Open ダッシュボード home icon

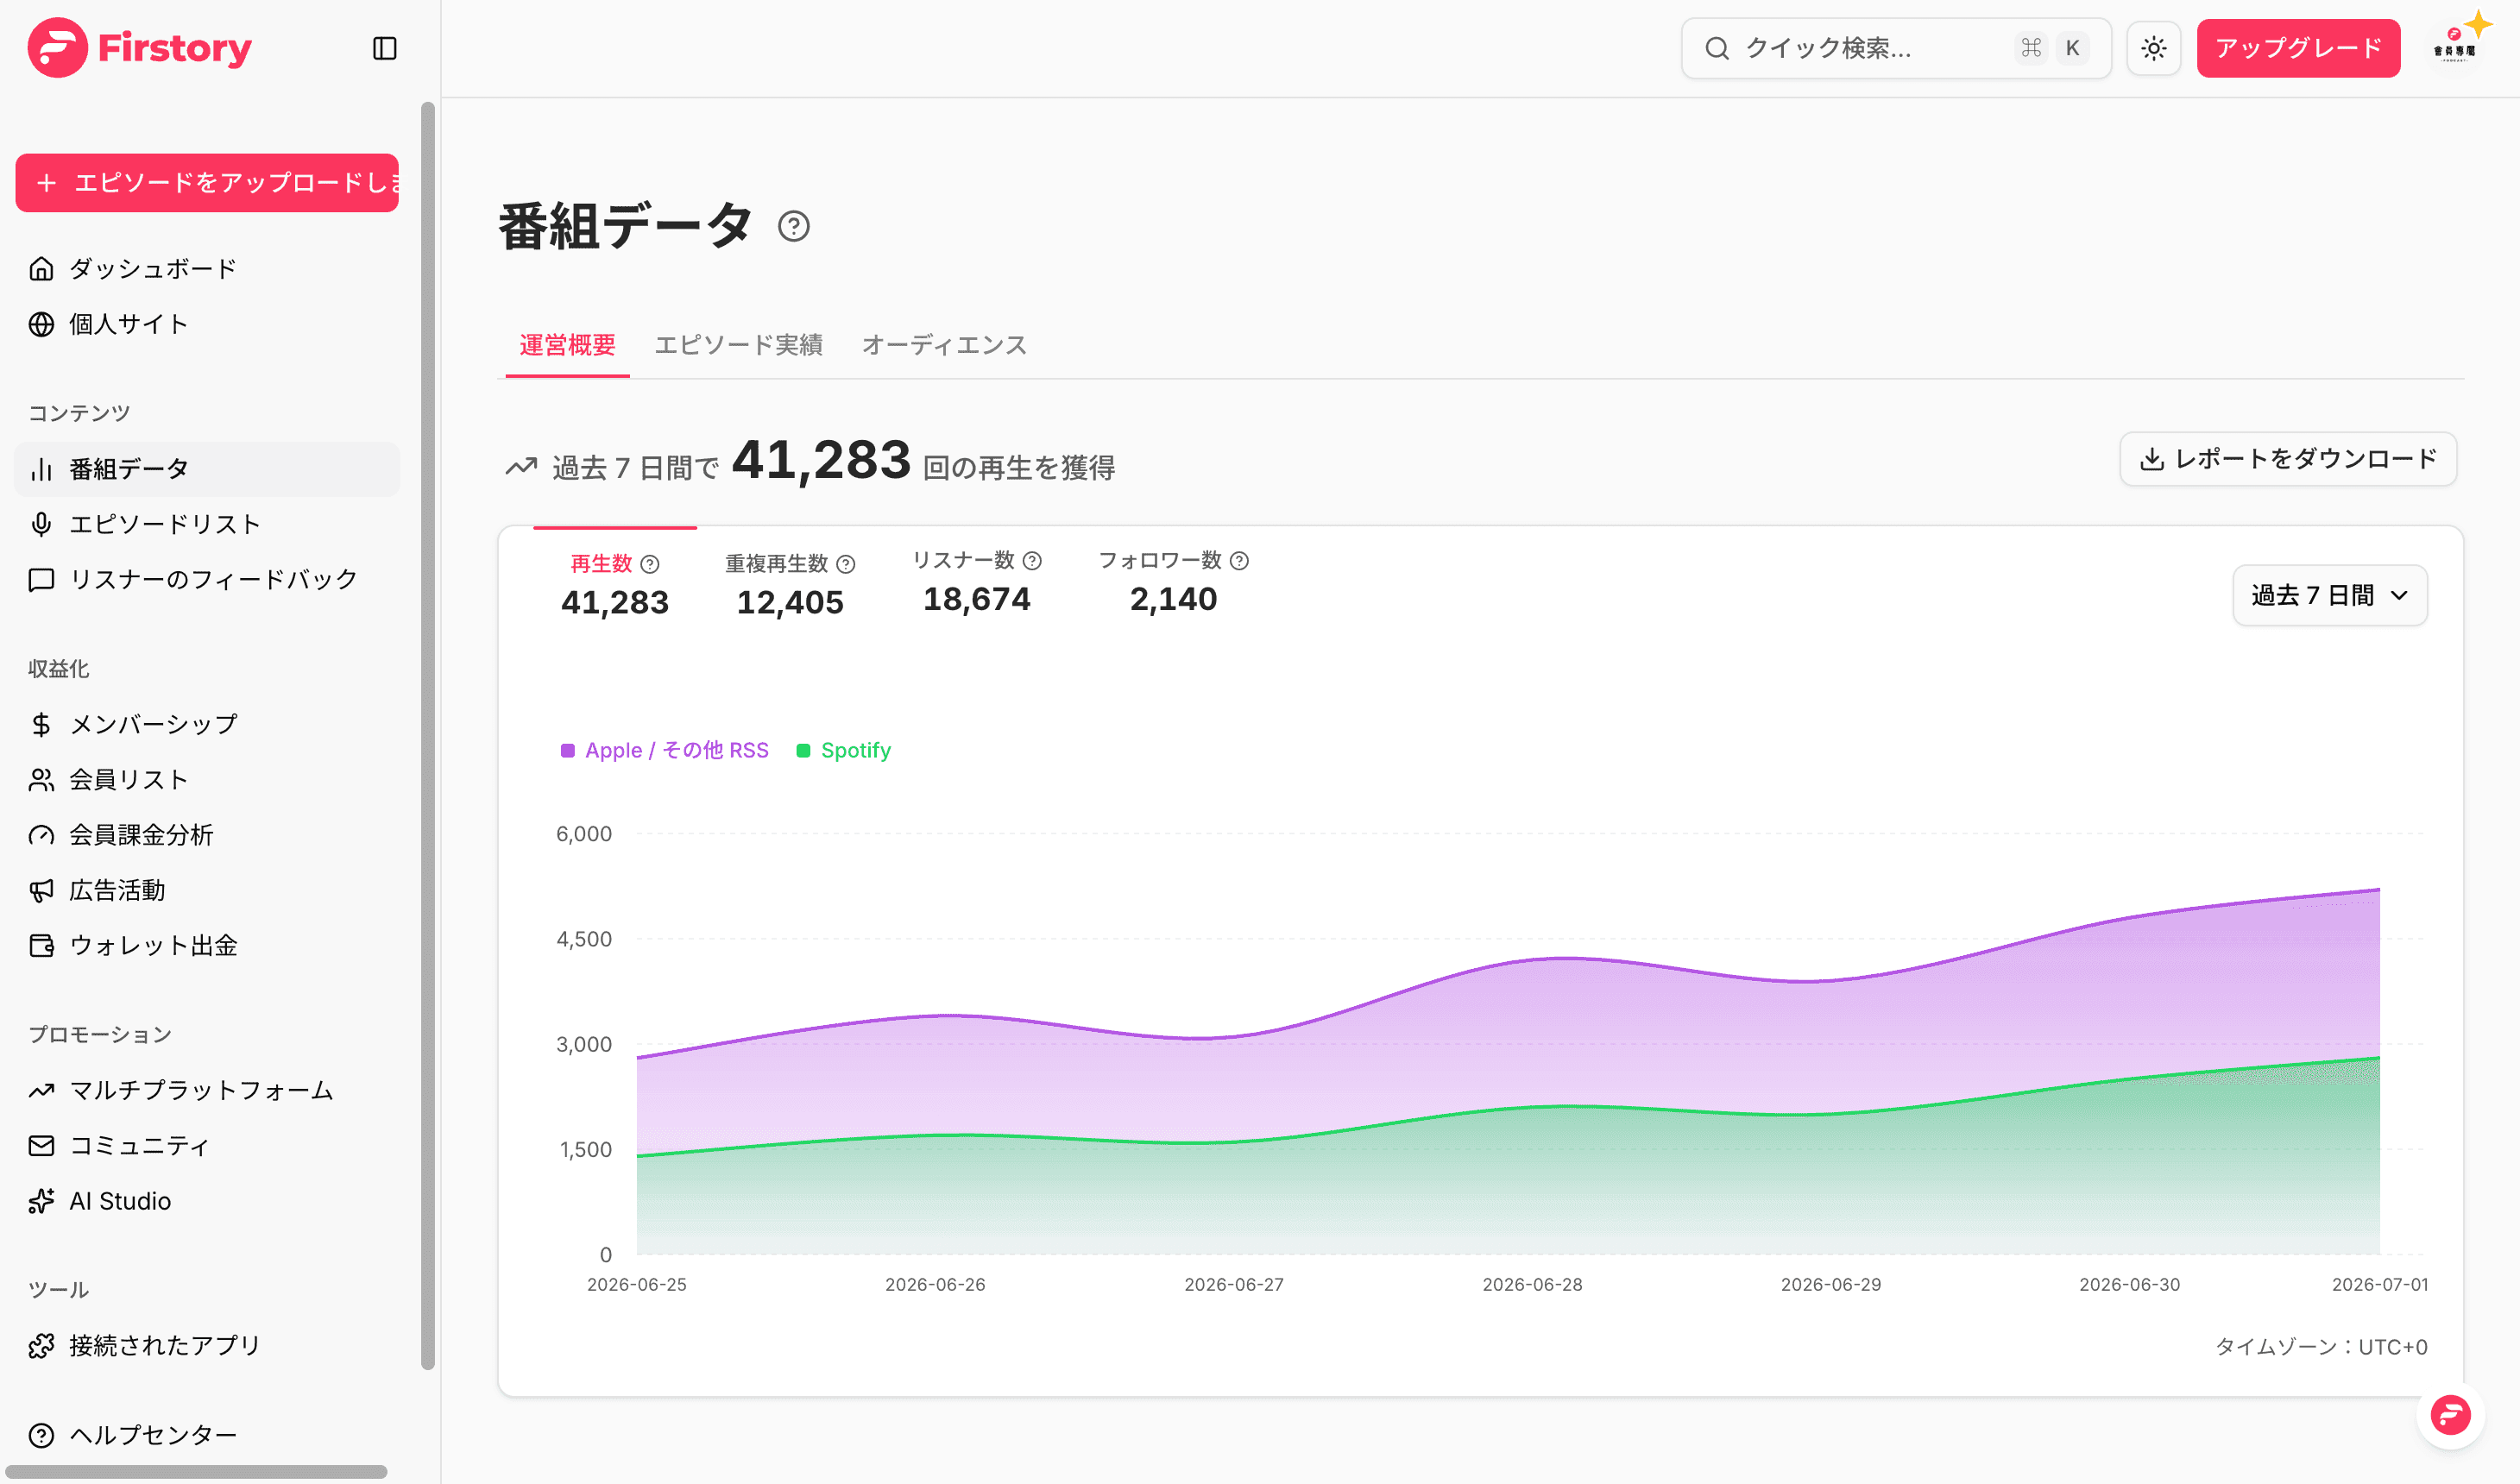click(41, 269)
